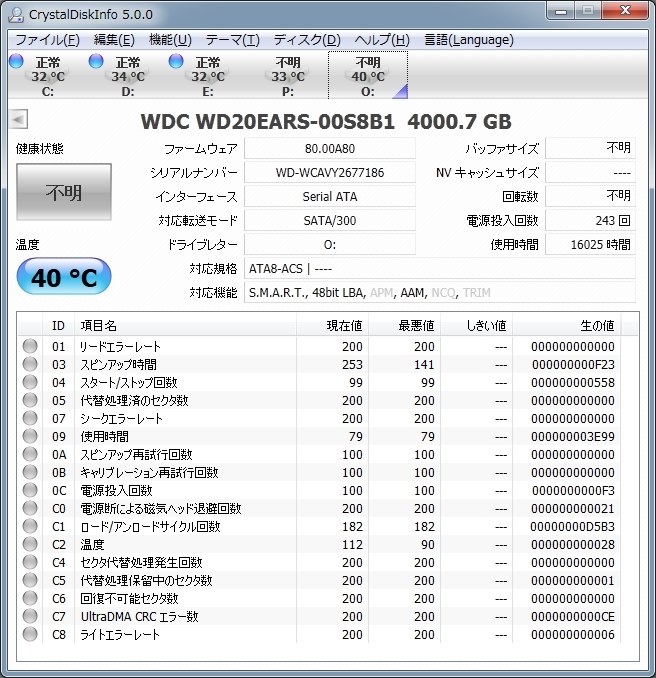The height and width of the screenshot is (678, 656).
Task: Click the model title WDC WD20EARS-00S8B1
Action: [x=268, y=122]
